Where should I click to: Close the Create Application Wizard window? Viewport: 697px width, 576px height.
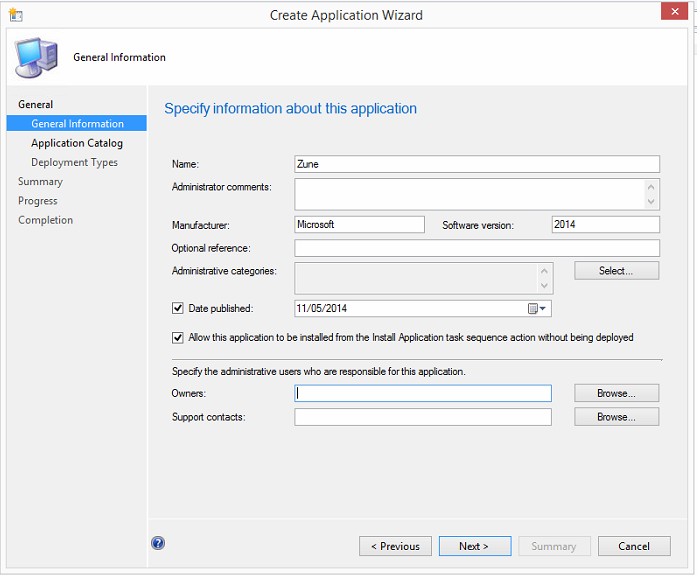(x=674, y=12)
